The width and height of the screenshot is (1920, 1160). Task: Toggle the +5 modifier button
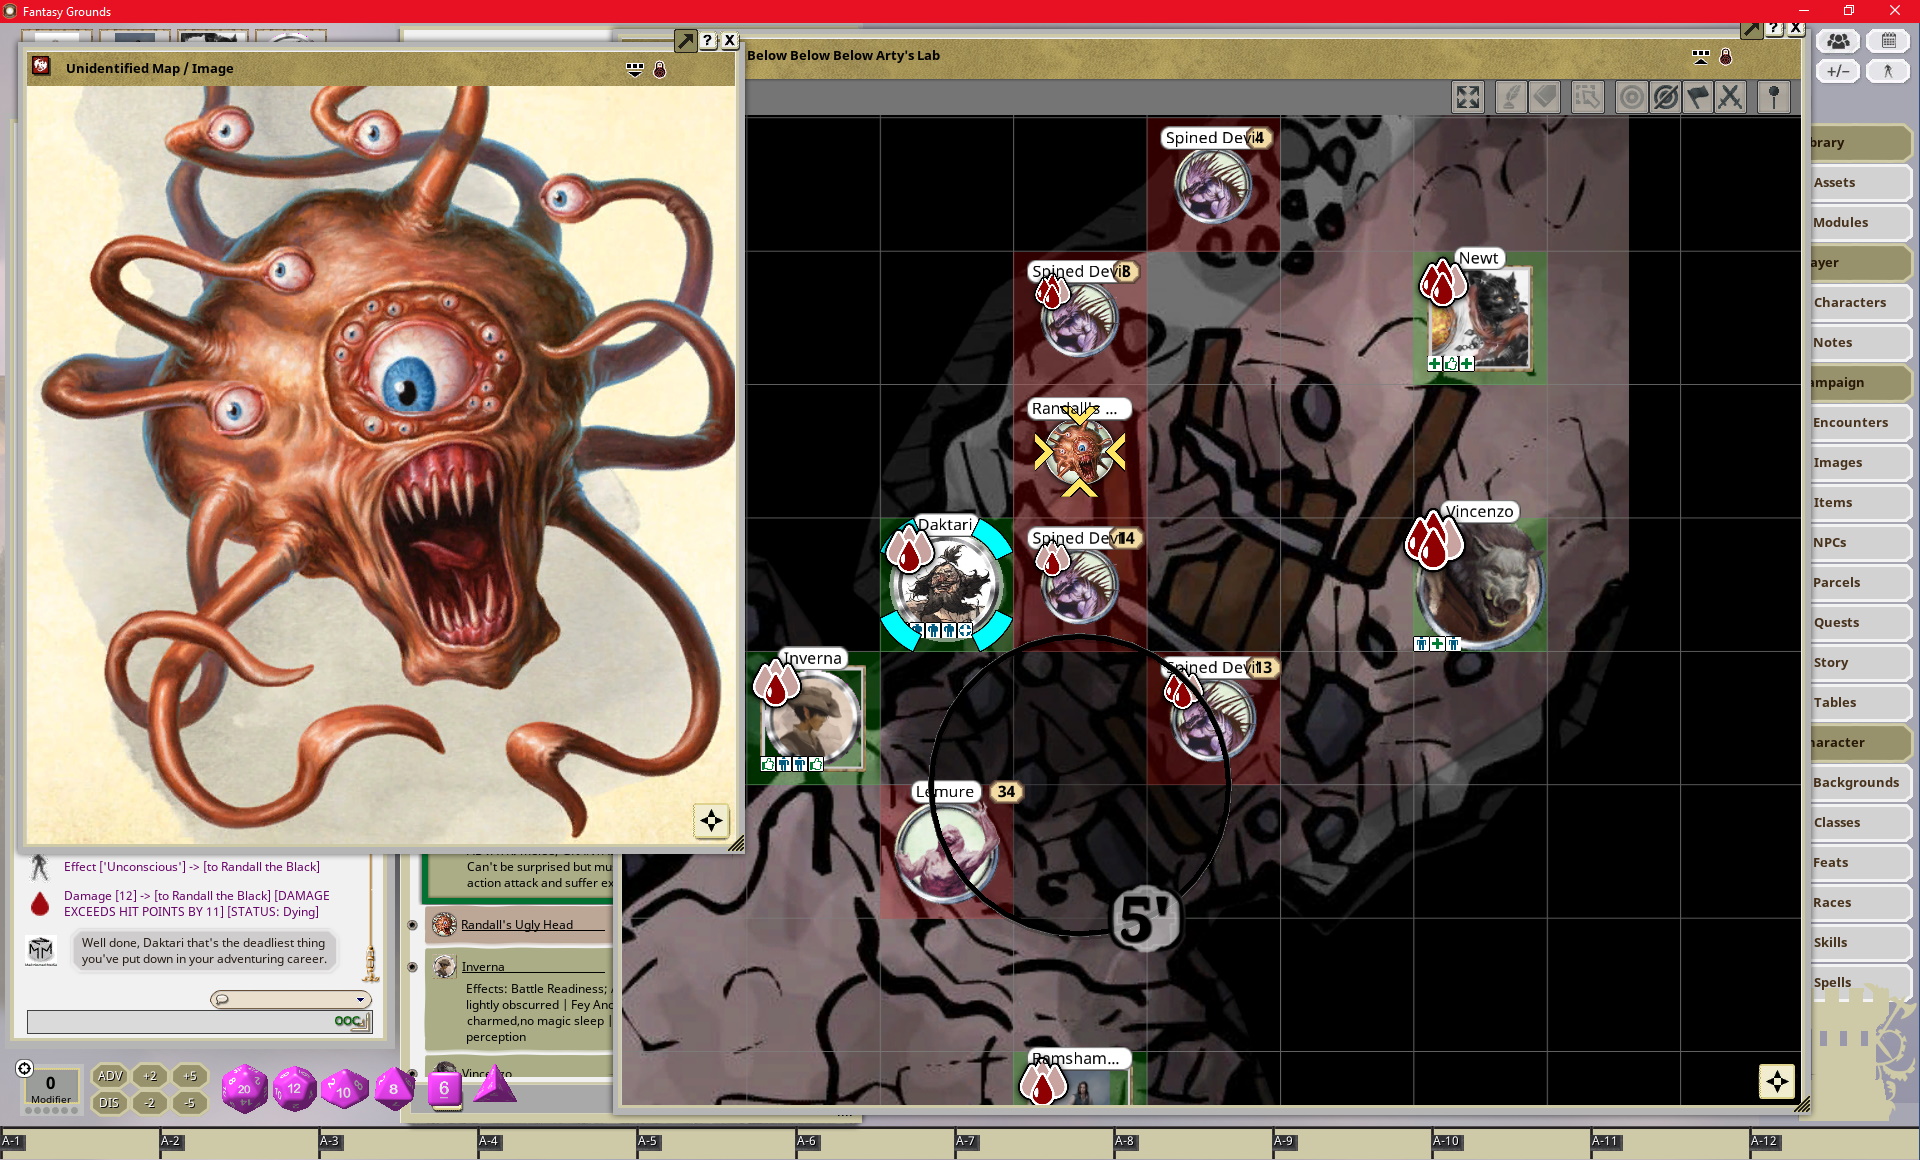[x=190, y=1076]
